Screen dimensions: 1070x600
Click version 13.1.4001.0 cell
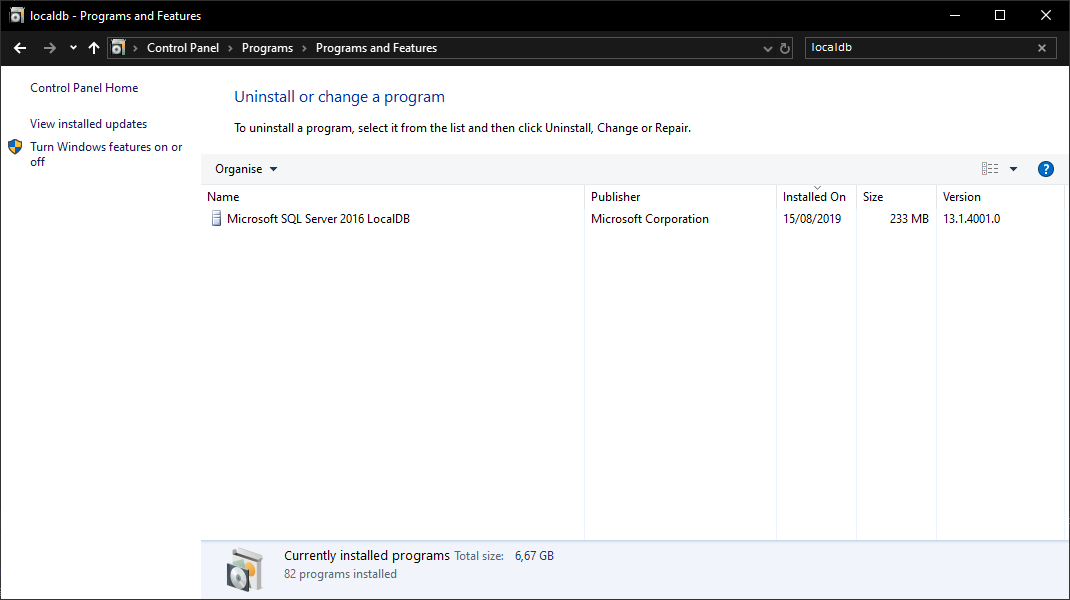972,219
